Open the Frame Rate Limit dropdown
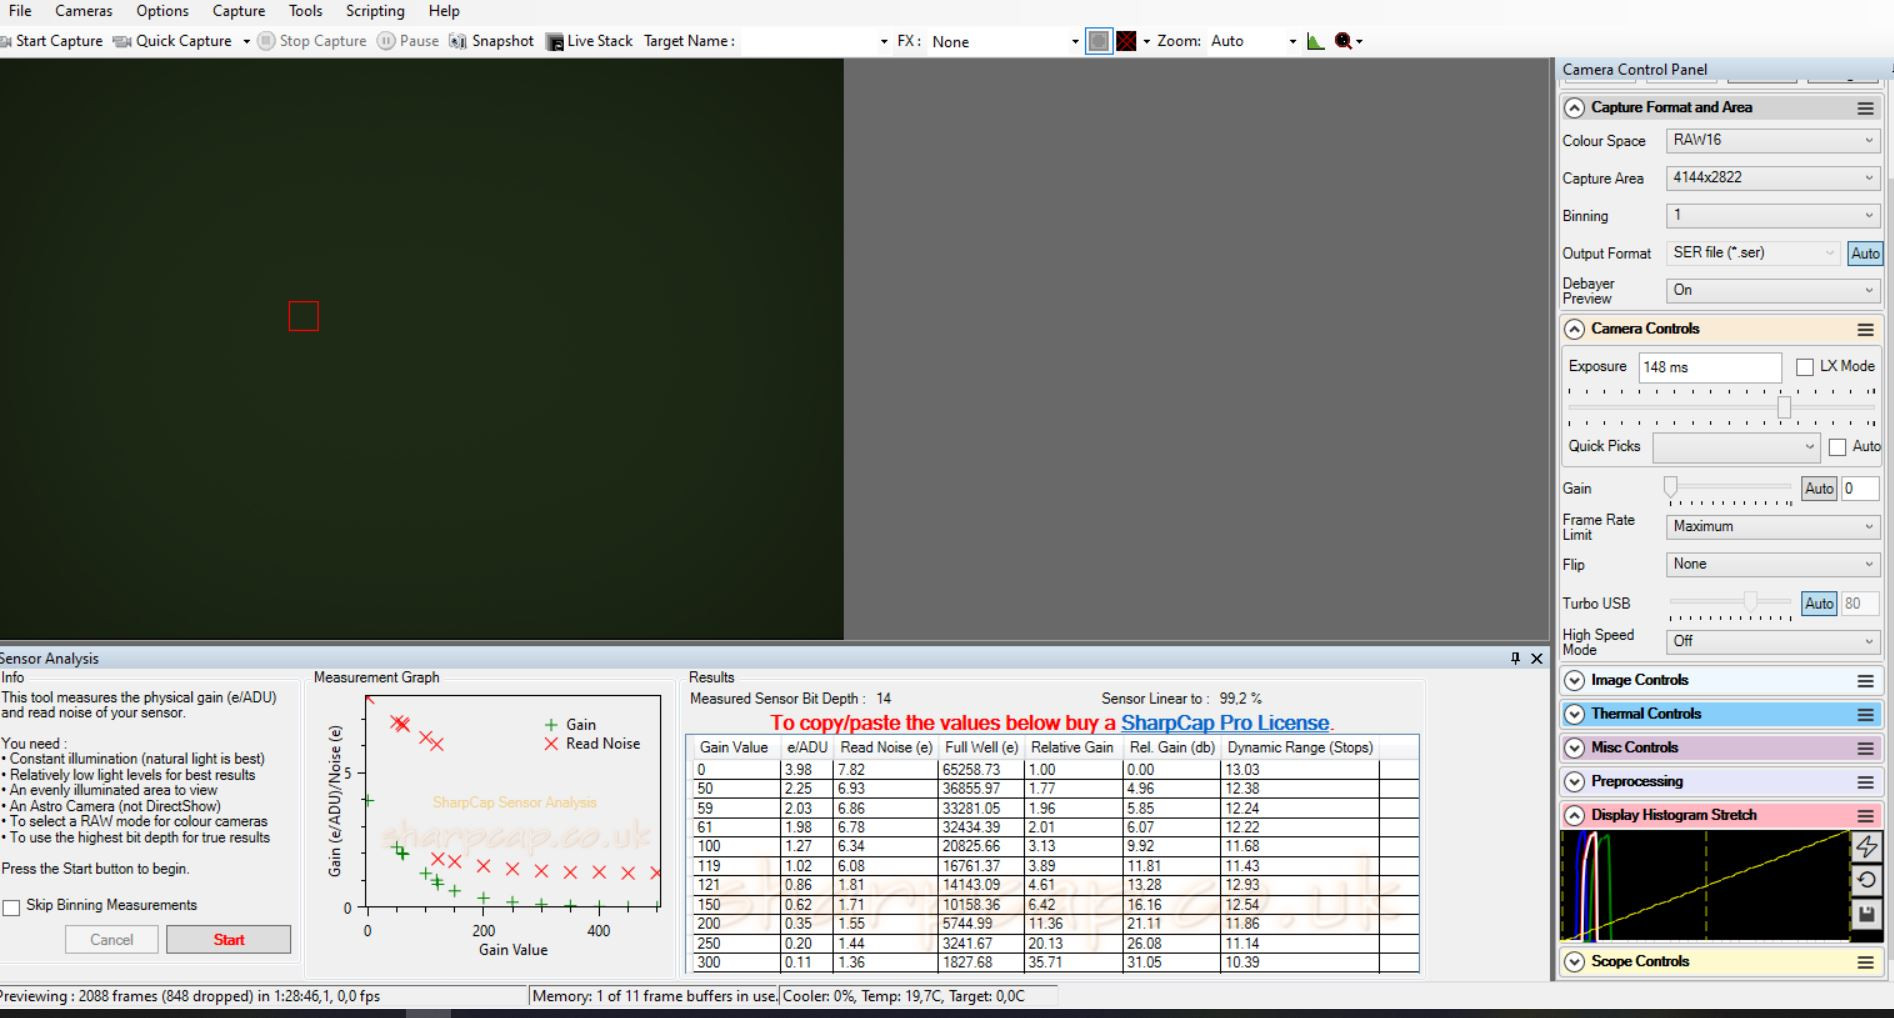This screenshot has width=1894, height=1018. [x=1773, y=527]
